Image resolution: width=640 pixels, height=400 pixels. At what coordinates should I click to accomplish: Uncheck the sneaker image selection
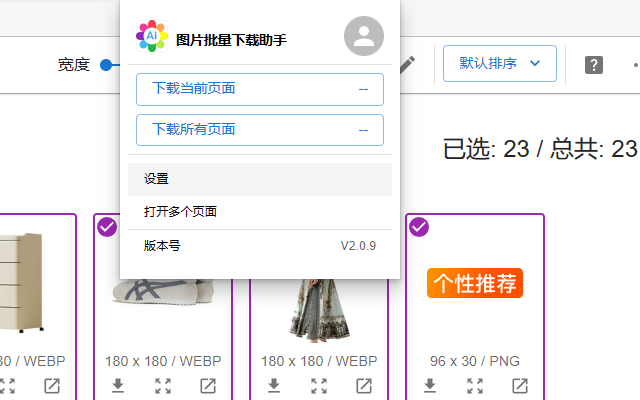tap(107, 227)
